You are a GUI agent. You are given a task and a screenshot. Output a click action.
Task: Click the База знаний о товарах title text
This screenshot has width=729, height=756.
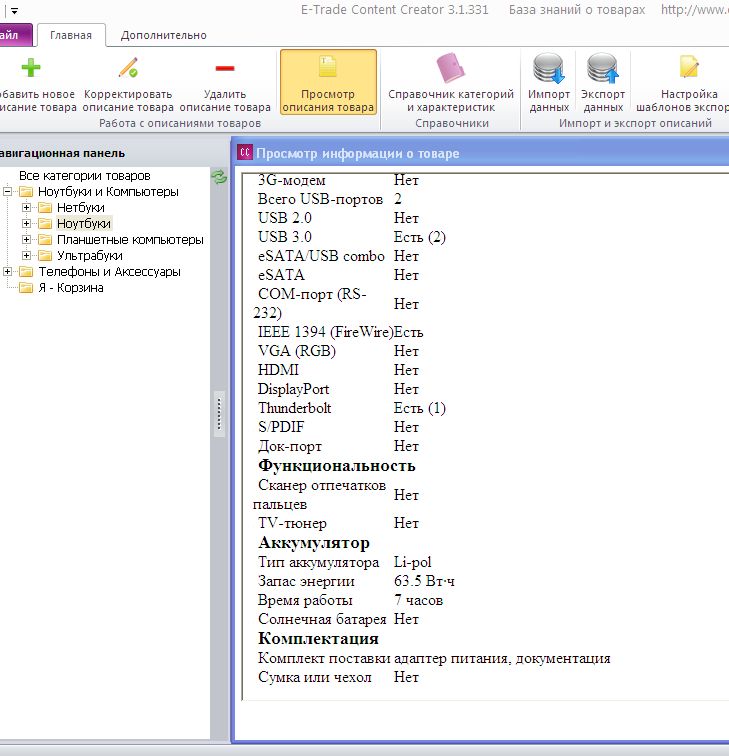coord(577,10)
